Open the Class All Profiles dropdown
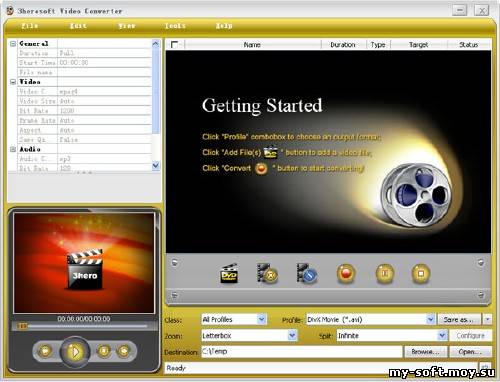This screenshot has width=500, height=382. coord(262,319)
